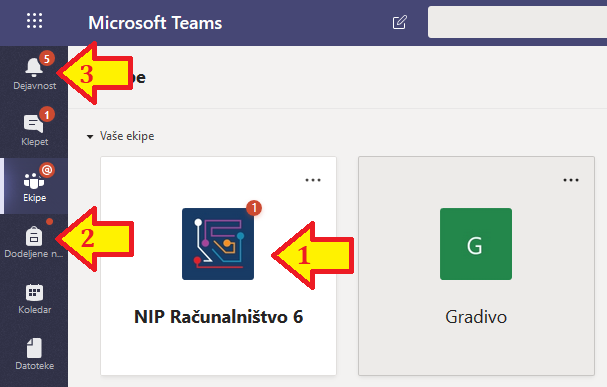Open the green Gradivo team avatar
The height and width of the screenshot is (387, 607).
[x=476, y=244]
